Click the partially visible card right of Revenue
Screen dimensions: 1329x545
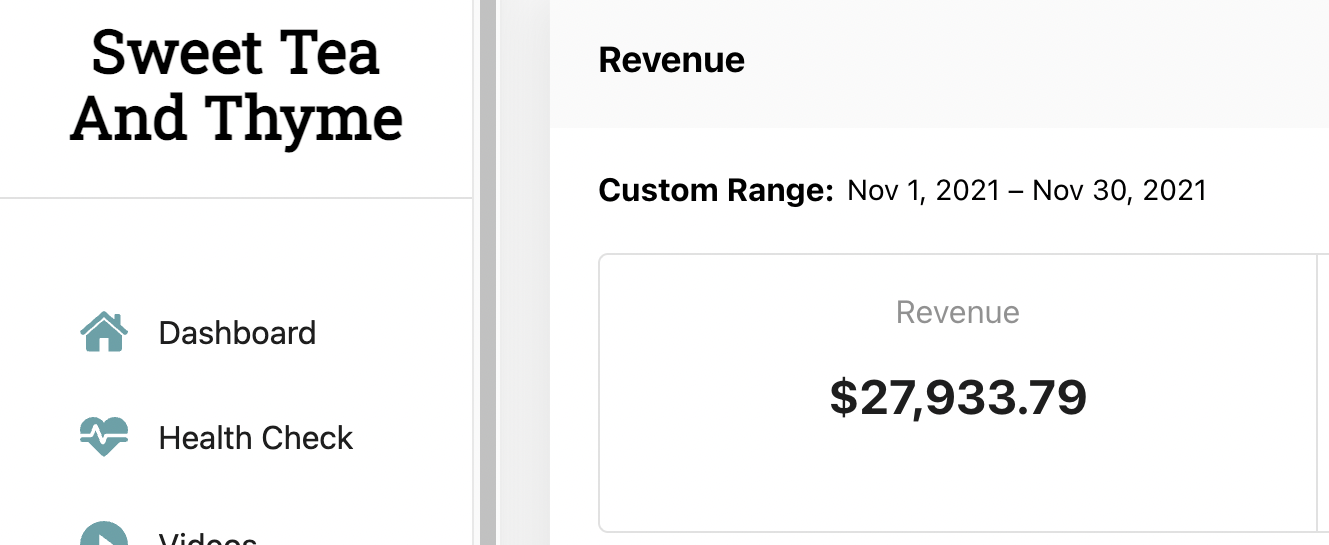pos(1323,393)
